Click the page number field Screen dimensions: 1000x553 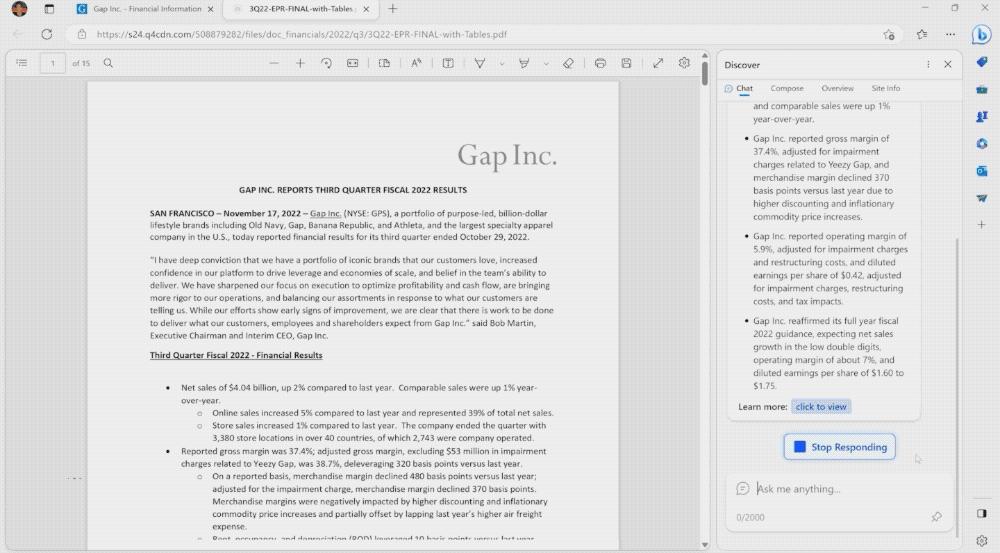[53, 63]
